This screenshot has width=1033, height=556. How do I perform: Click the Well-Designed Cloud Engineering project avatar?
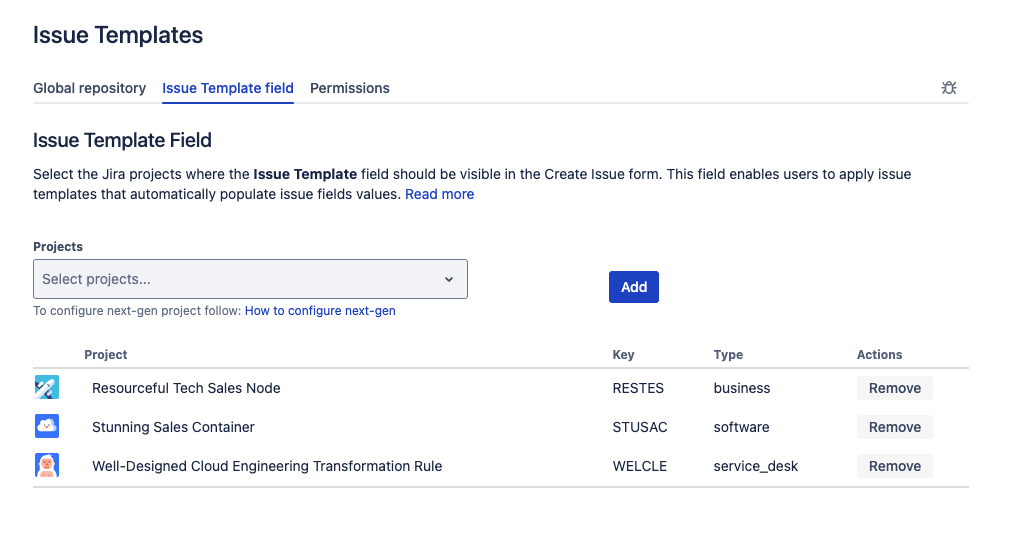pos(47,466)
